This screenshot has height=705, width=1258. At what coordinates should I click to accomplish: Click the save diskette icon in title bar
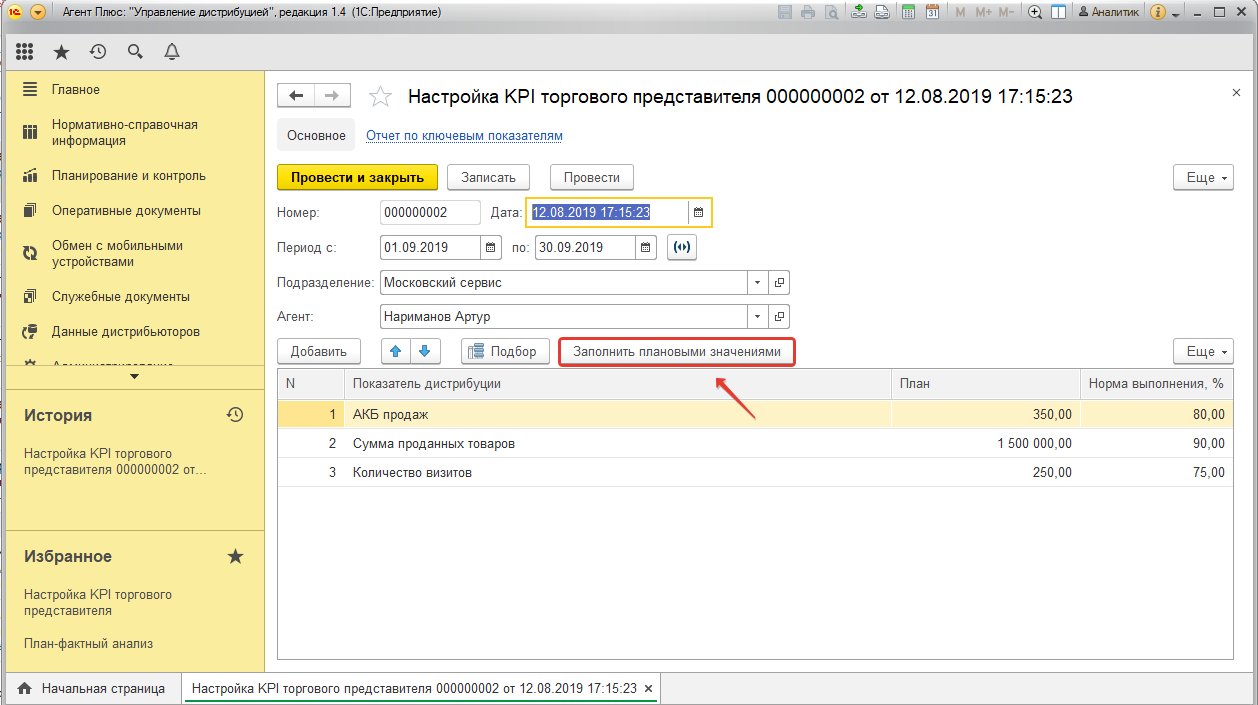[784, 12]
